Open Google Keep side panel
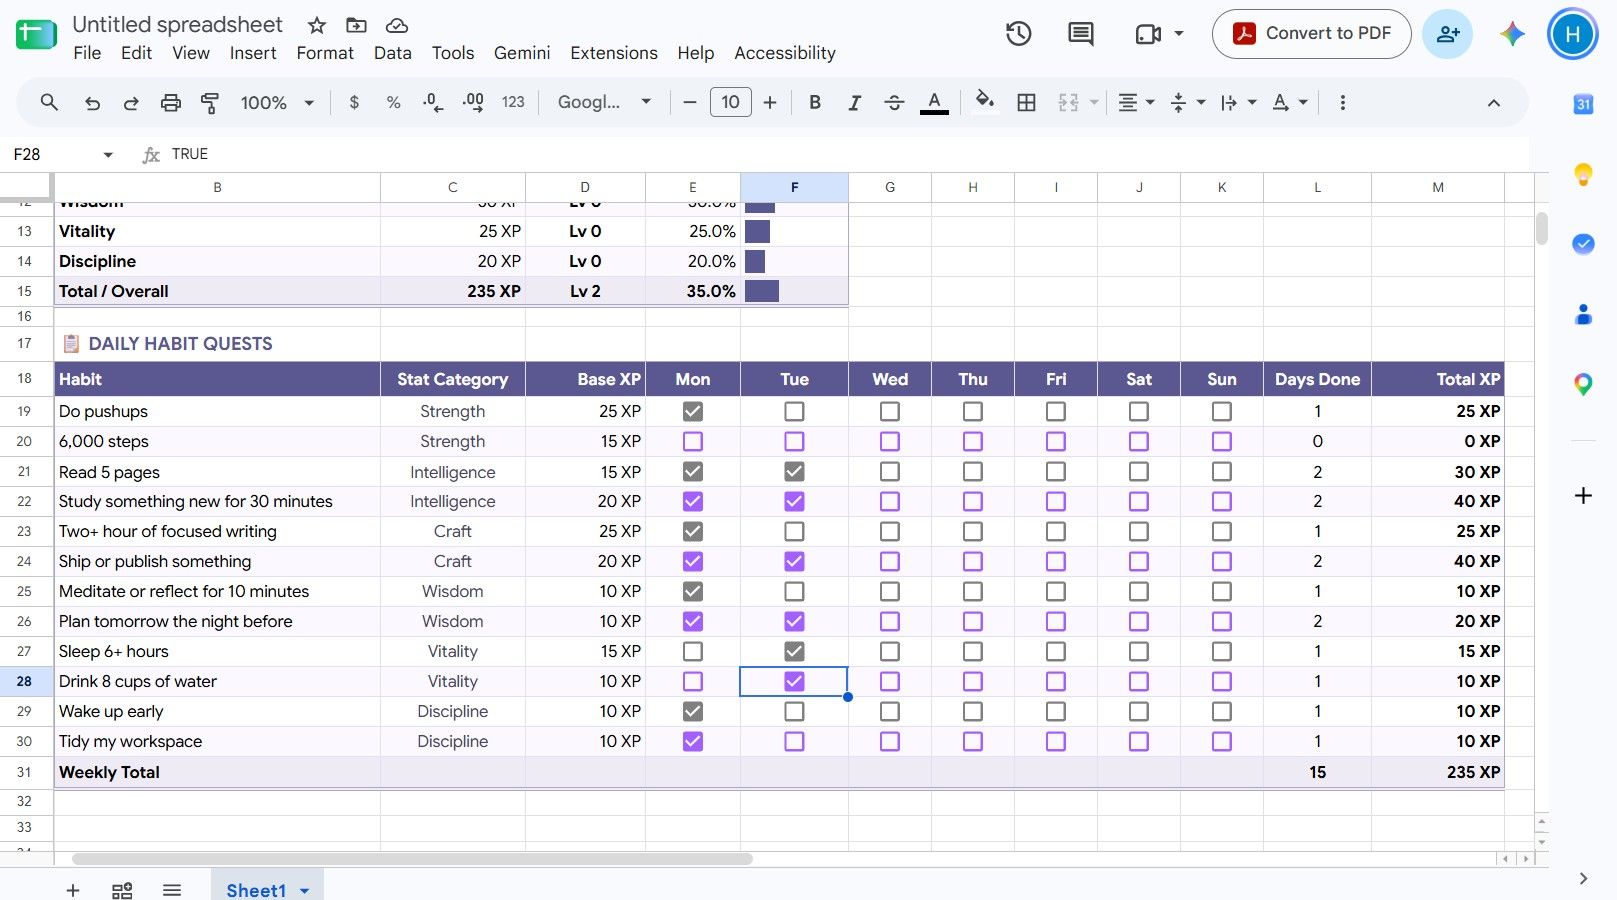This screenshot has width=1617, height=900. point(1583,174)
